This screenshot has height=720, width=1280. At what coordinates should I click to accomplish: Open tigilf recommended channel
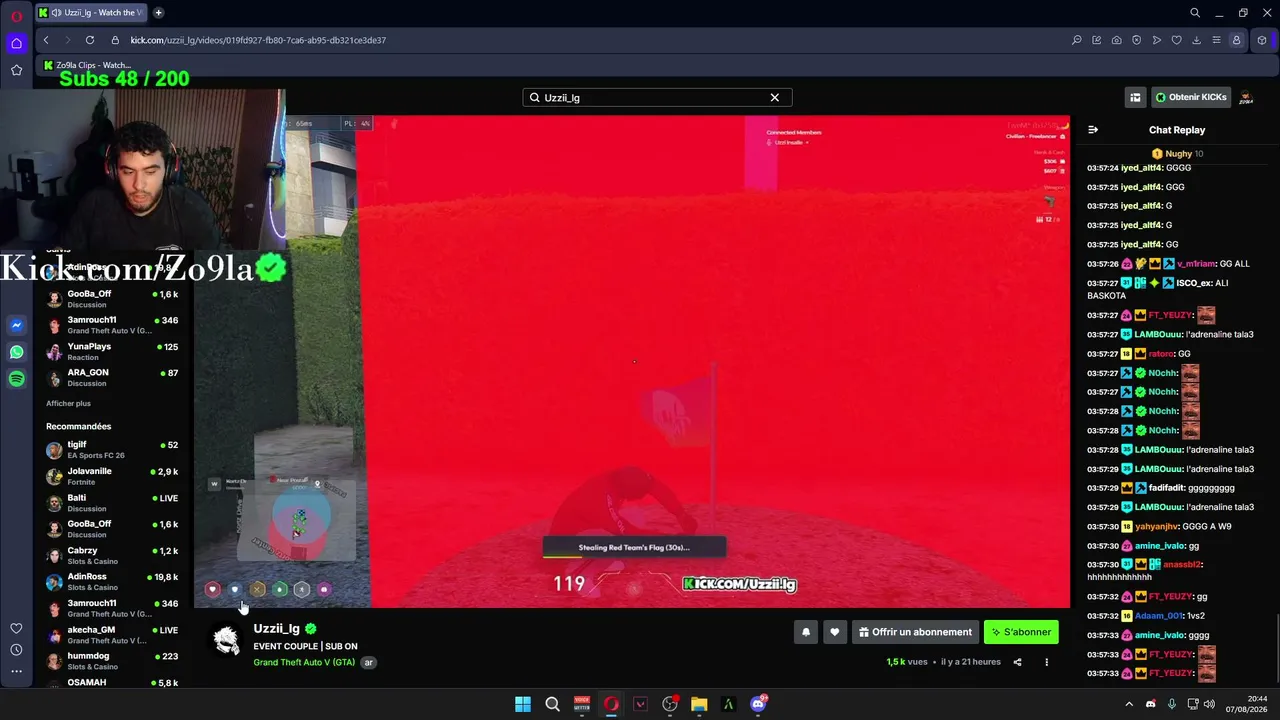point(113,450)
